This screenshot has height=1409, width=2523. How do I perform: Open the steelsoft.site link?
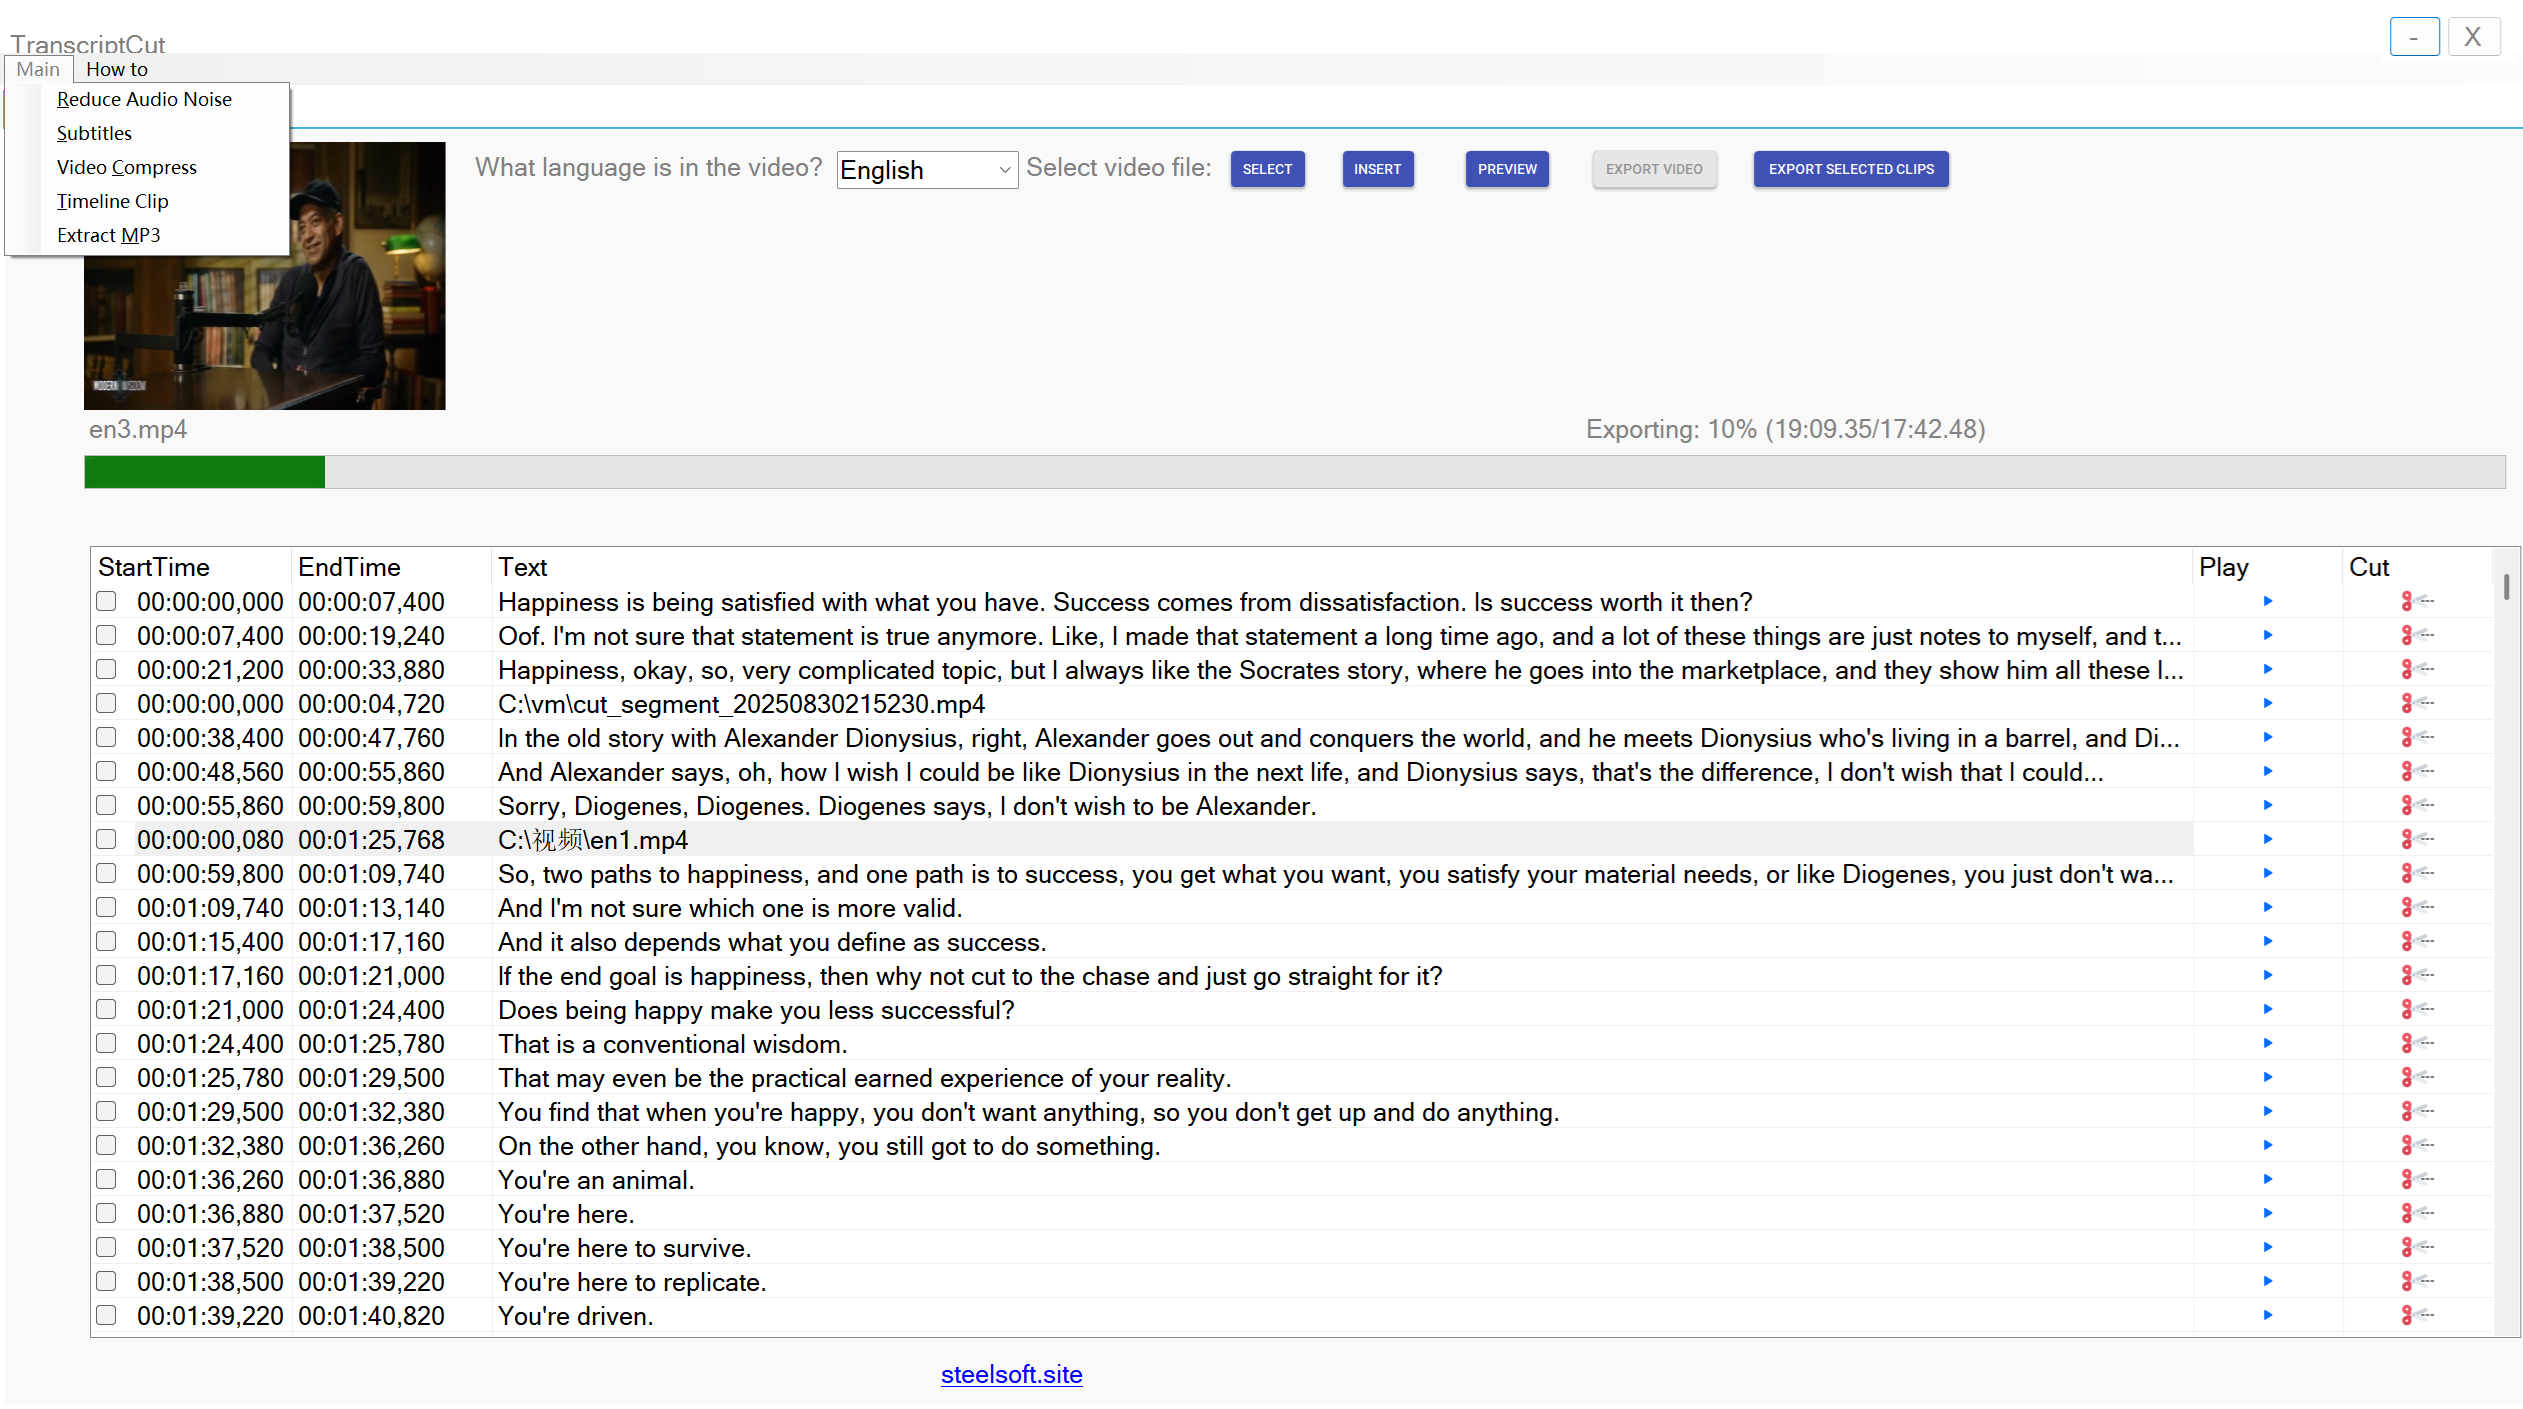click(x=1011, y=1374)
